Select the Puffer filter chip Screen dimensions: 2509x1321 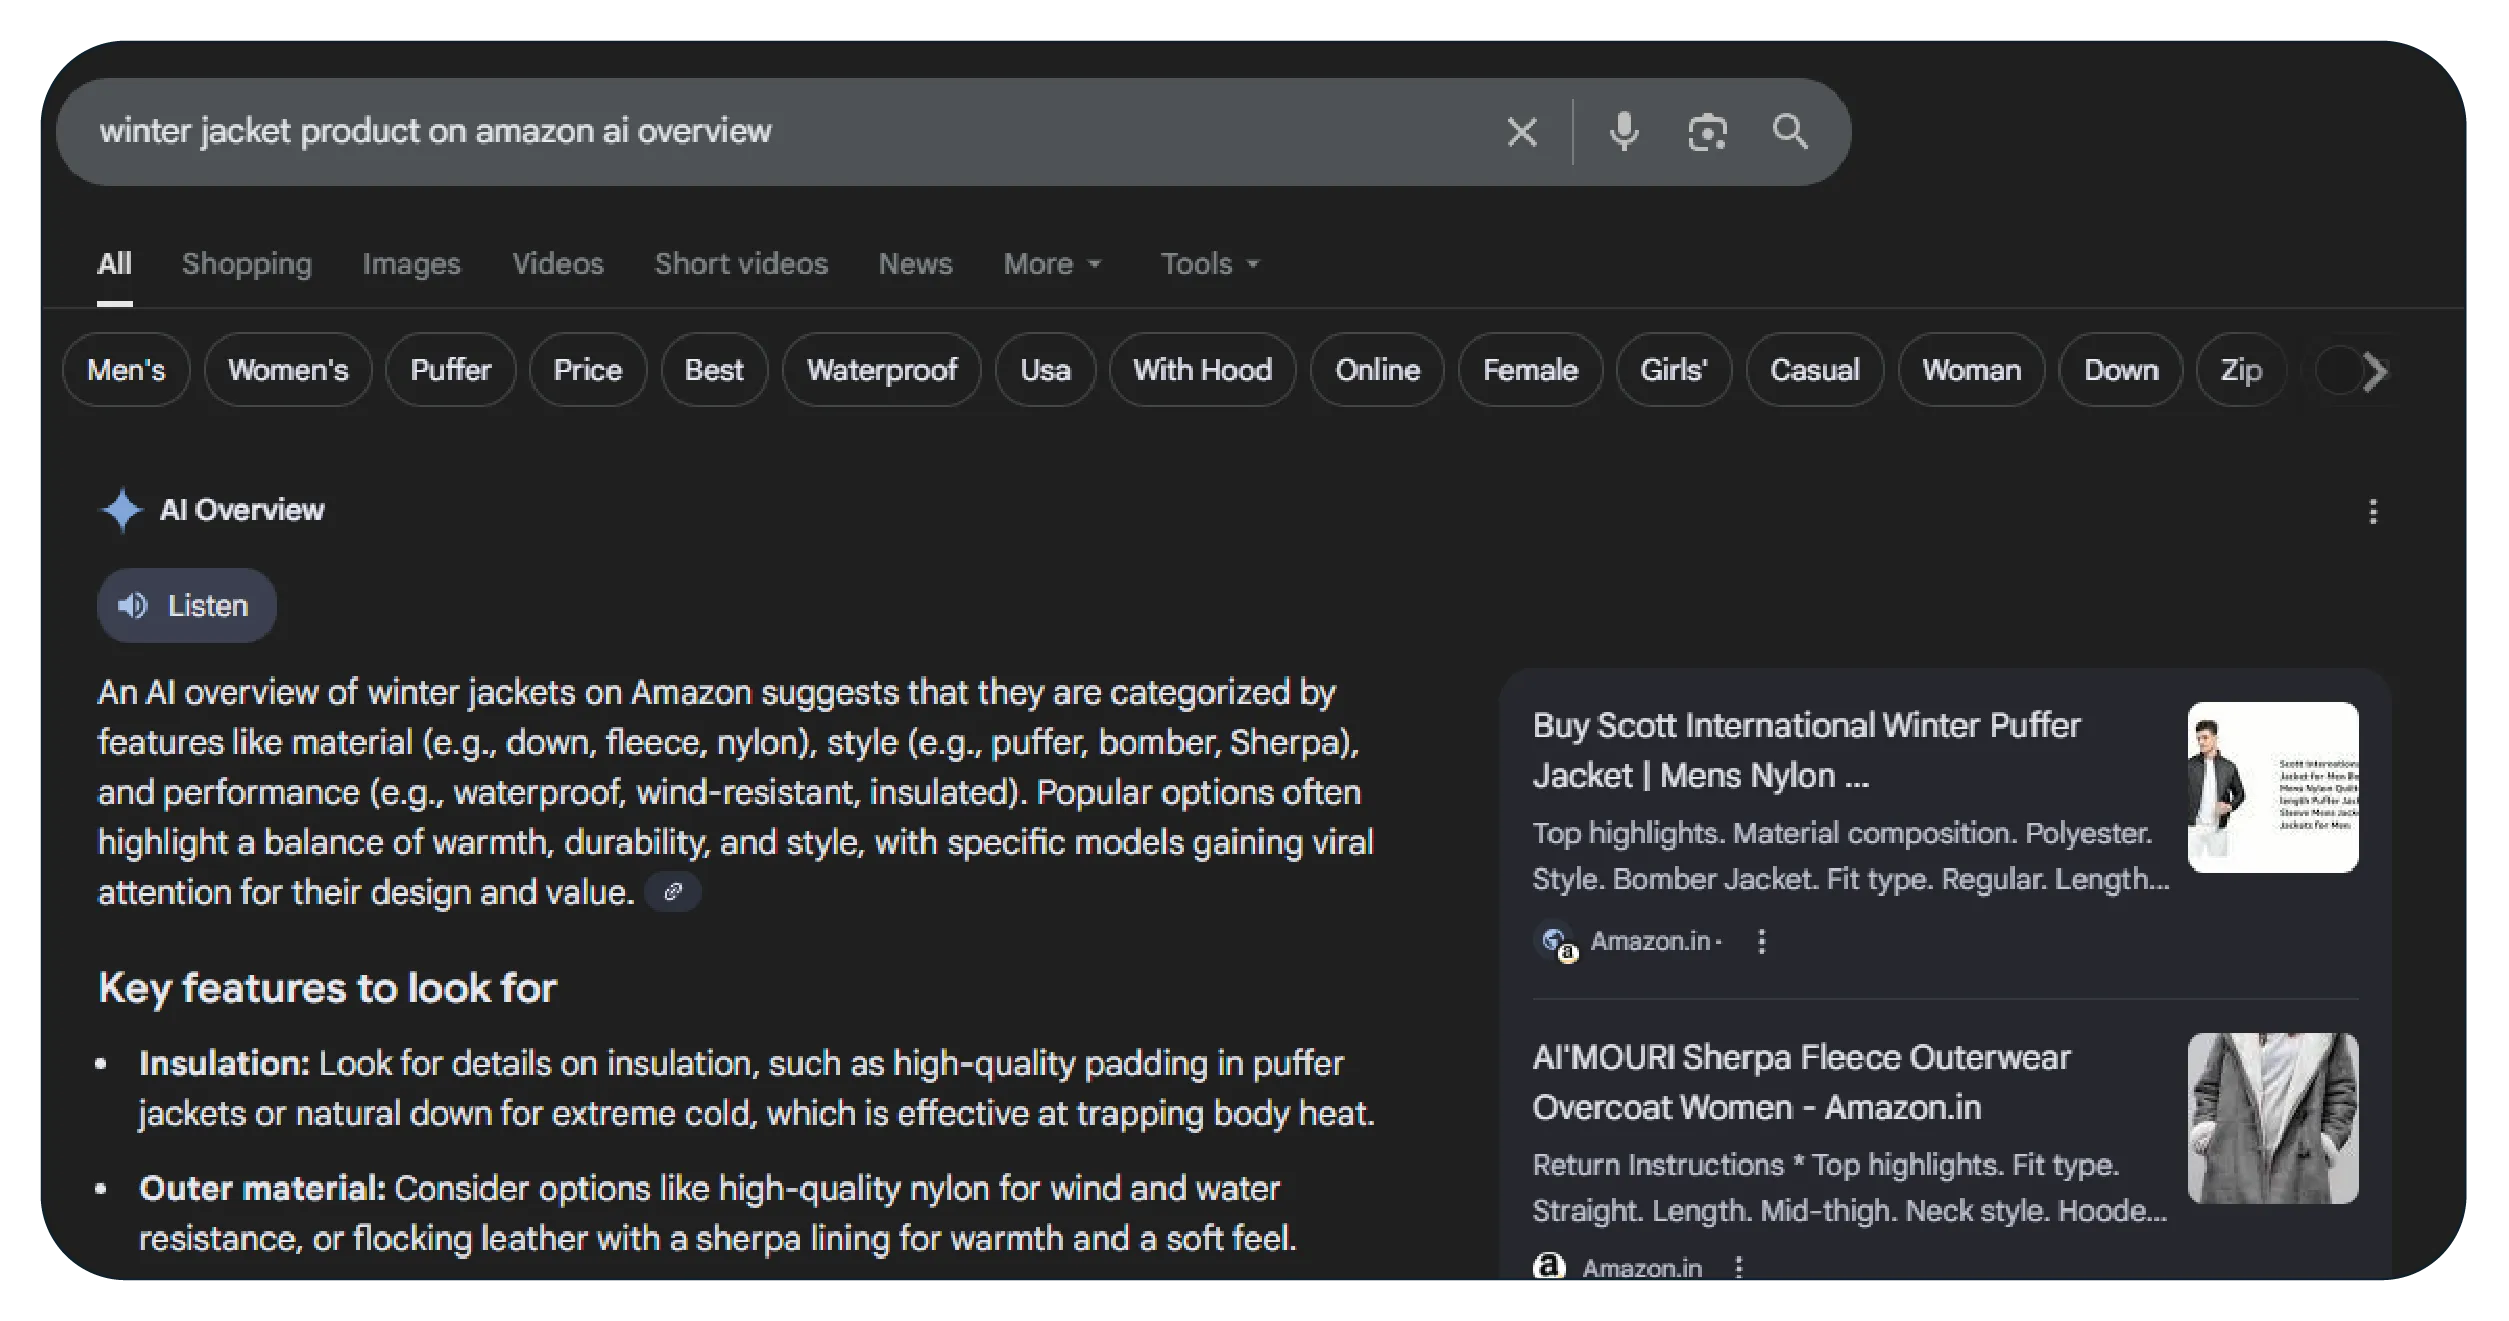(x=450, y=370)
